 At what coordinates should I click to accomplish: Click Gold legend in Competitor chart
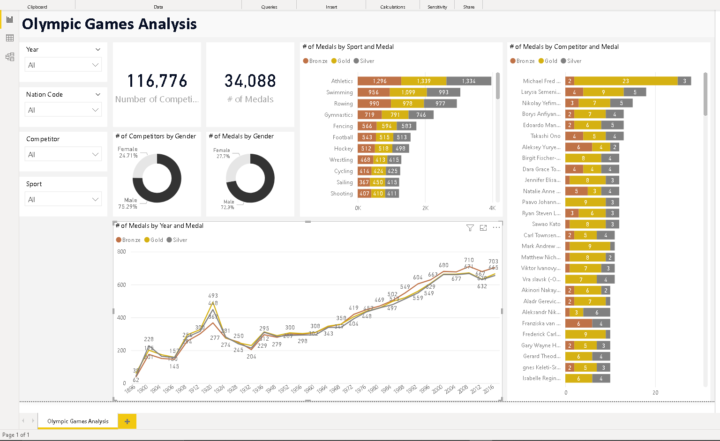(548, 61)
